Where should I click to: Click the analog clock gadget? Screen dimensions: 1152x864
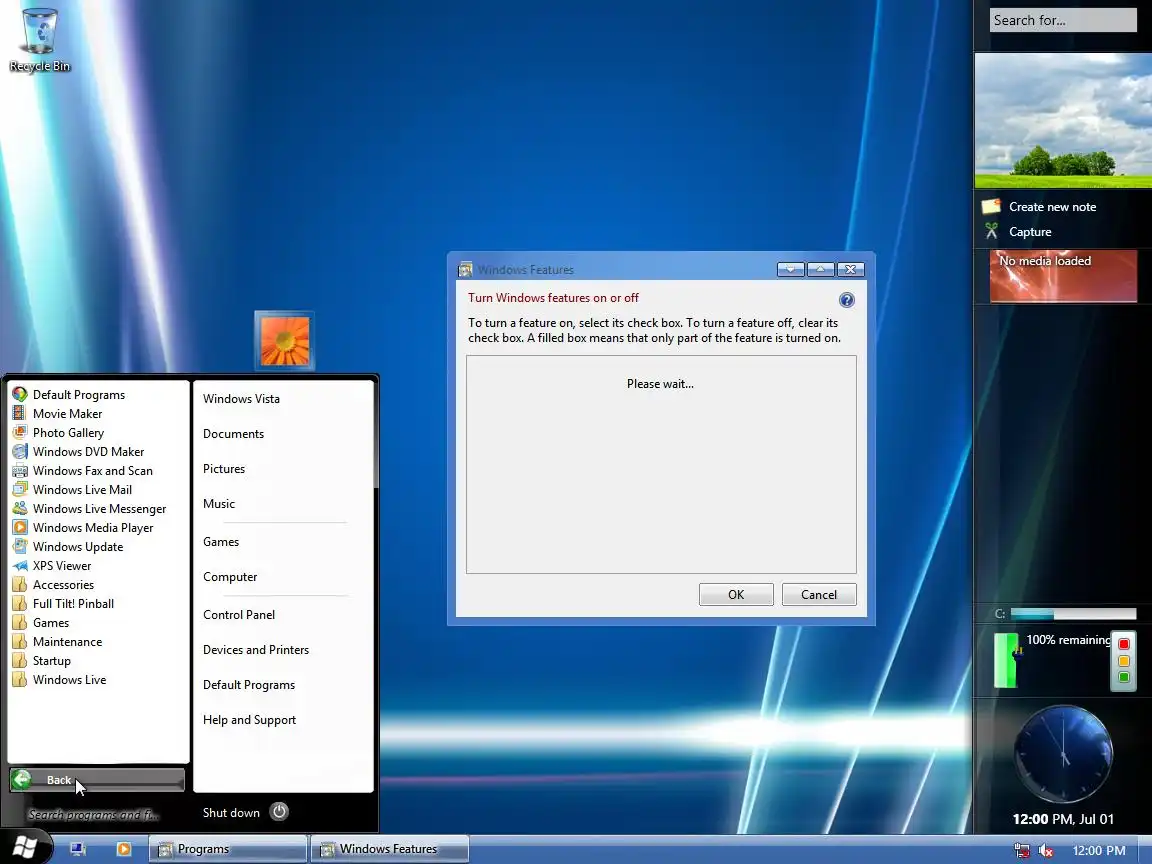coord(1063,755)
